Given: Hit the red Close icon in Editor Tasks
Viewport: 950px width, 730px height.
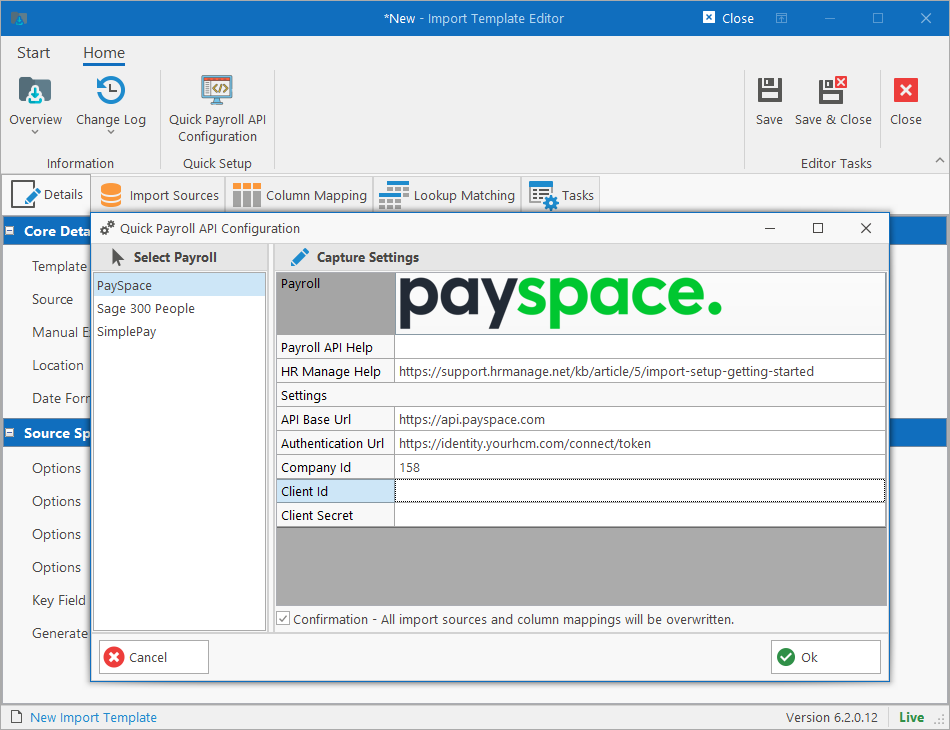Looking at the screenshot, I should point(905,90).
